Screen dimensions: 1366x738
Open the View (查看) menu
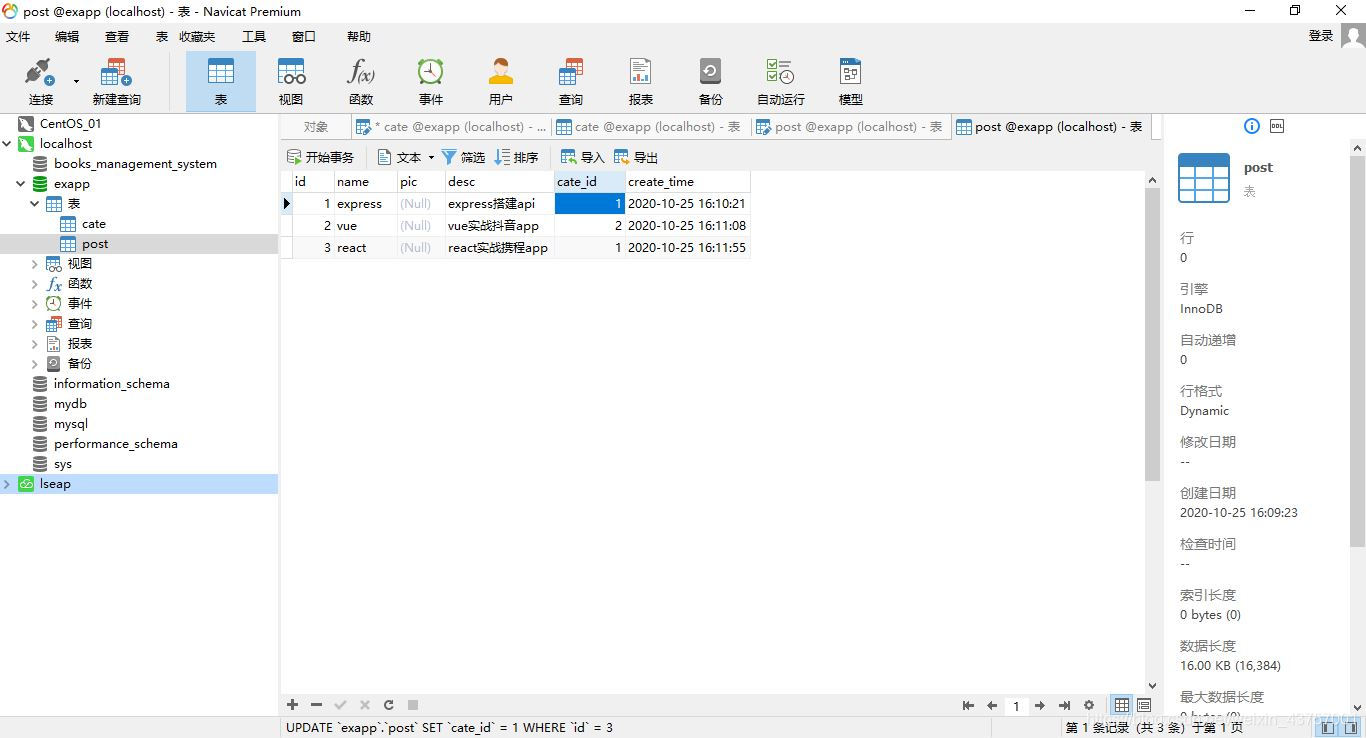(117, 36)
